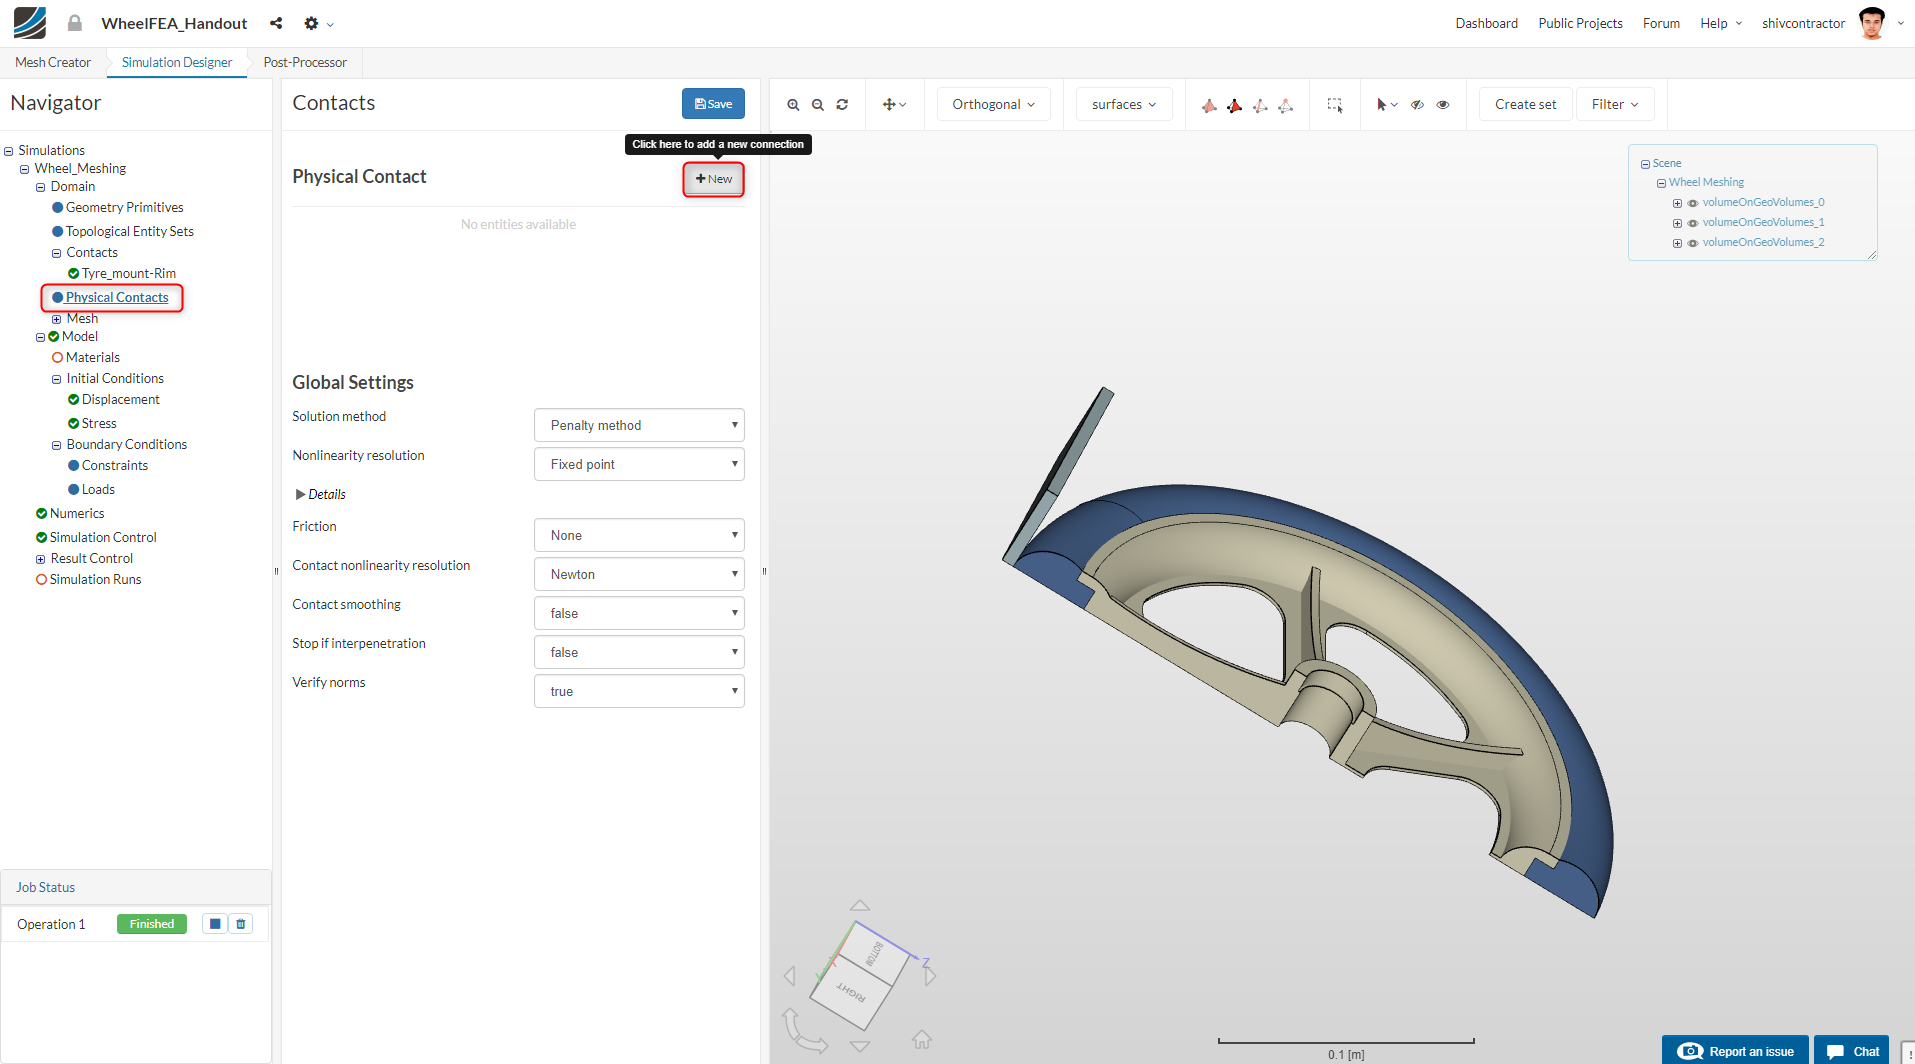The height and width of the screenshot is (1064, 1915).
Task: Delete Operation 1 with the trash icon
Action: (x=241, y=924)
